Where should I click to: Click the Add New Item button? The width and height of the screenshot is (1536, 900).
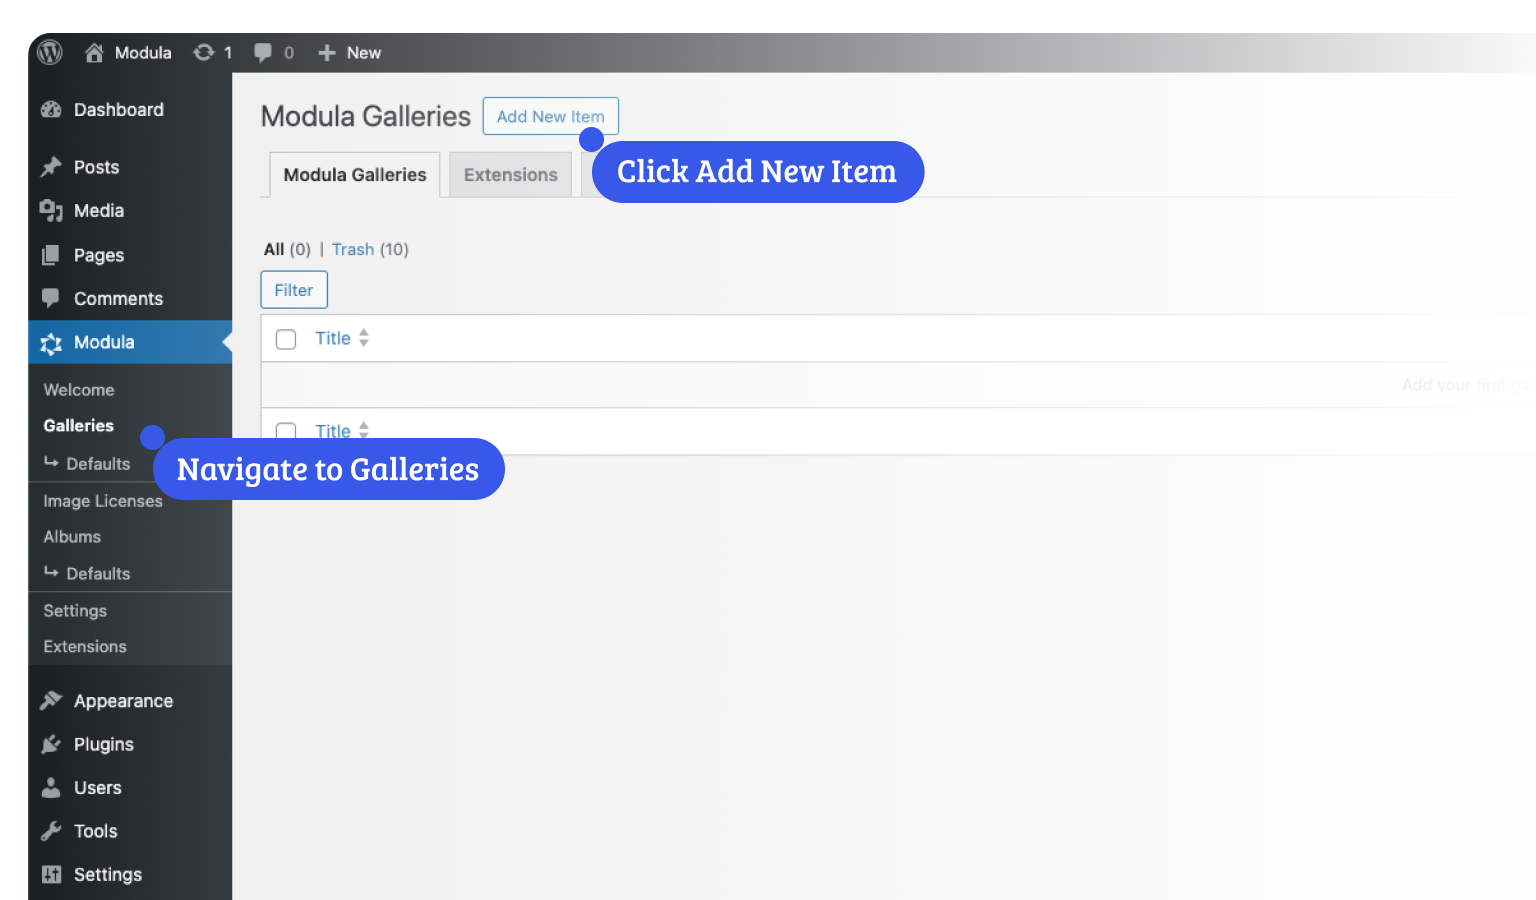pyautogui.click(x=550, y=116)
